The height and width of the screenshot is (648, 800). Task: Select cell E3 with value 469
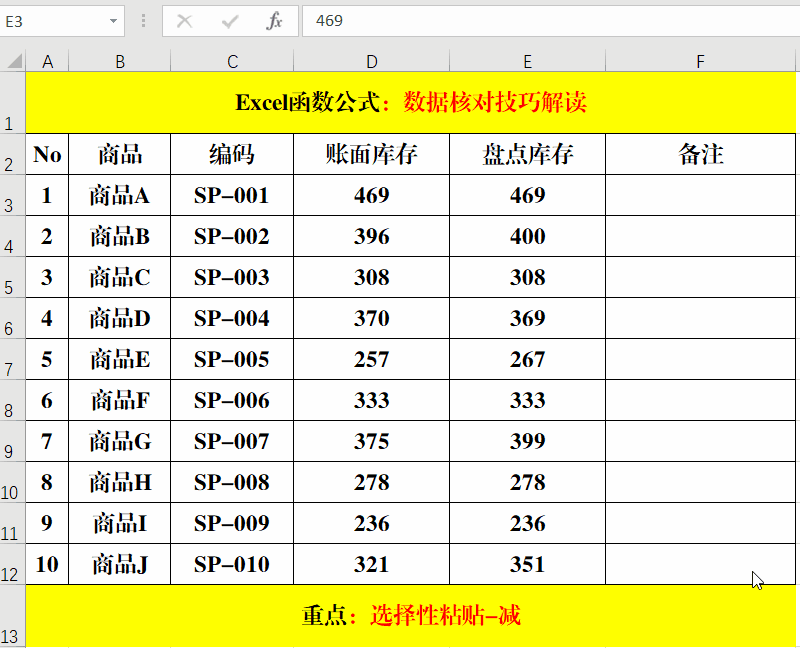click(528, 195)
